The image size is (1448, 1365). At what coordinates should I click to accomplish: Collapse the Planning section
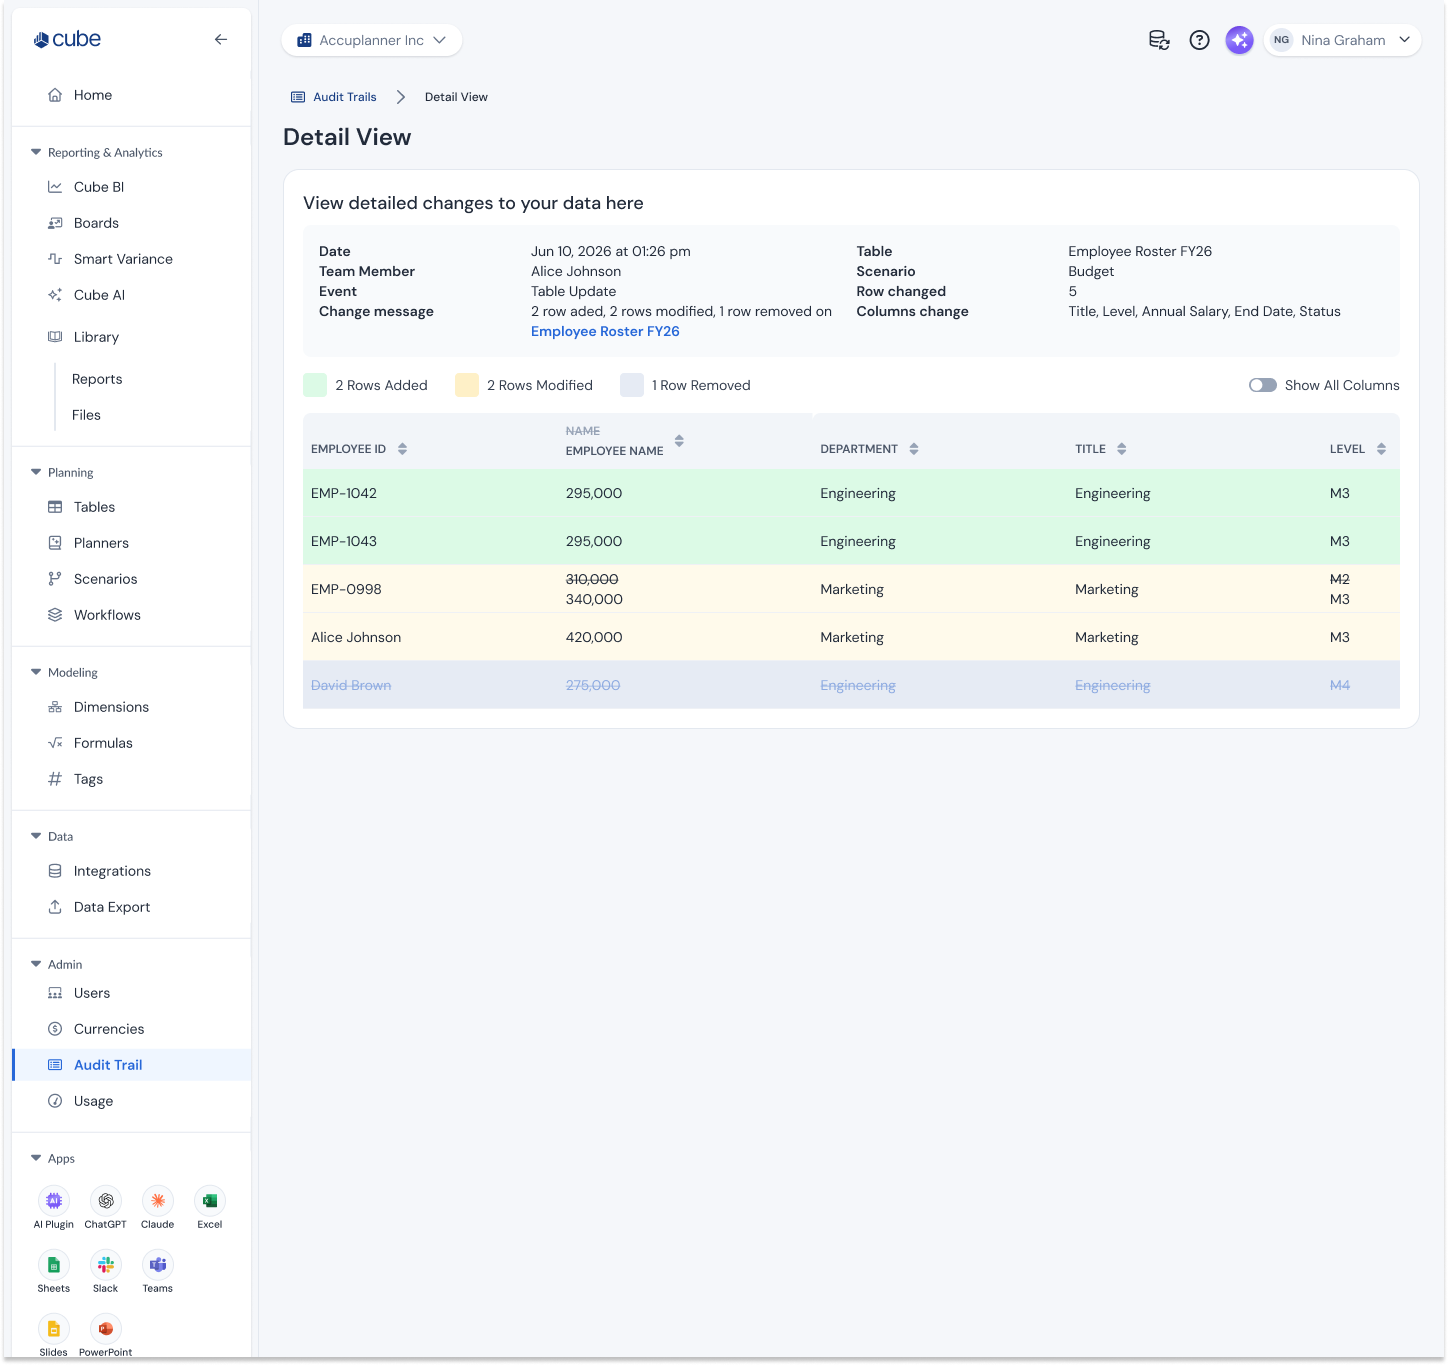pyautogui.click(x=36, y=472)
